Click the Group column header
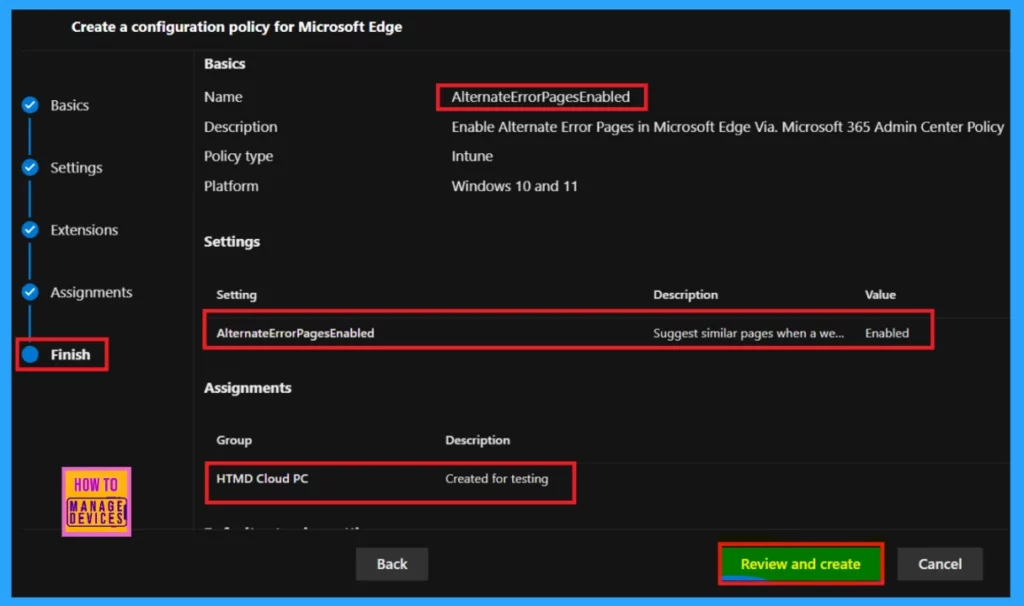The image size is (1024, 606). click(x=234, y=440)
